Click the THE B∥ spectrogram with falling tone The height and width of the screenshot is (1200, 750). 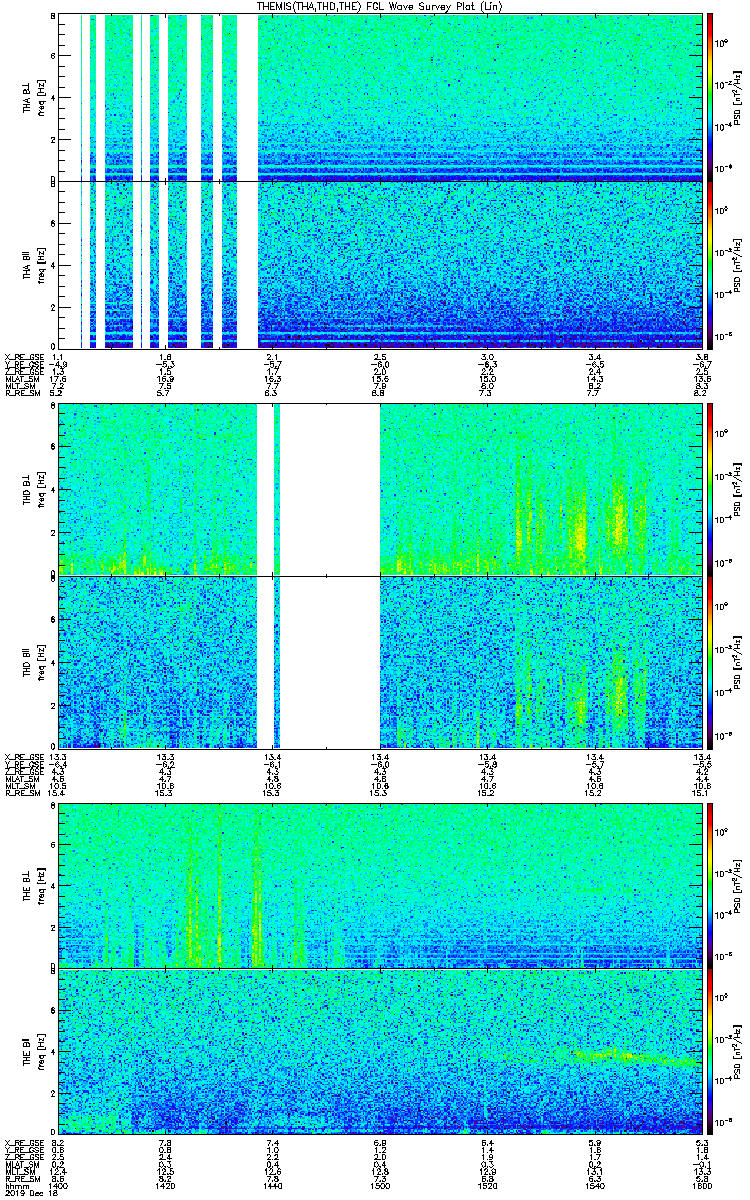click(x=381, y=1052)
